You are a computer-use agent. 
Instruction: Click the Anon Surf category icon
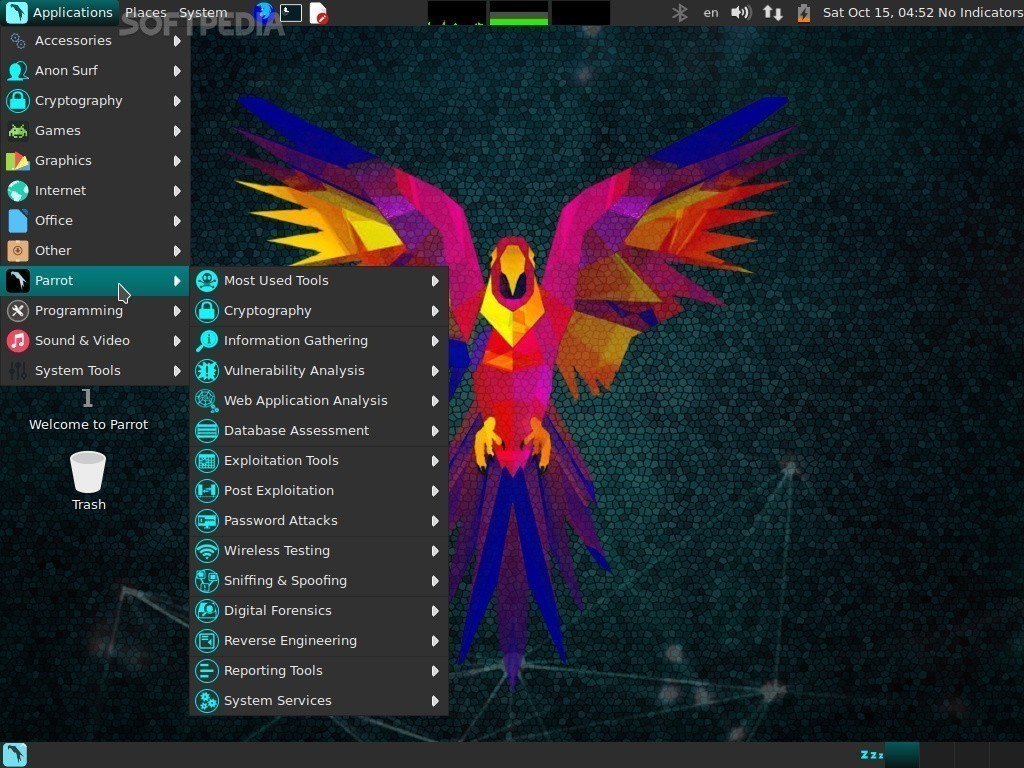18,71
